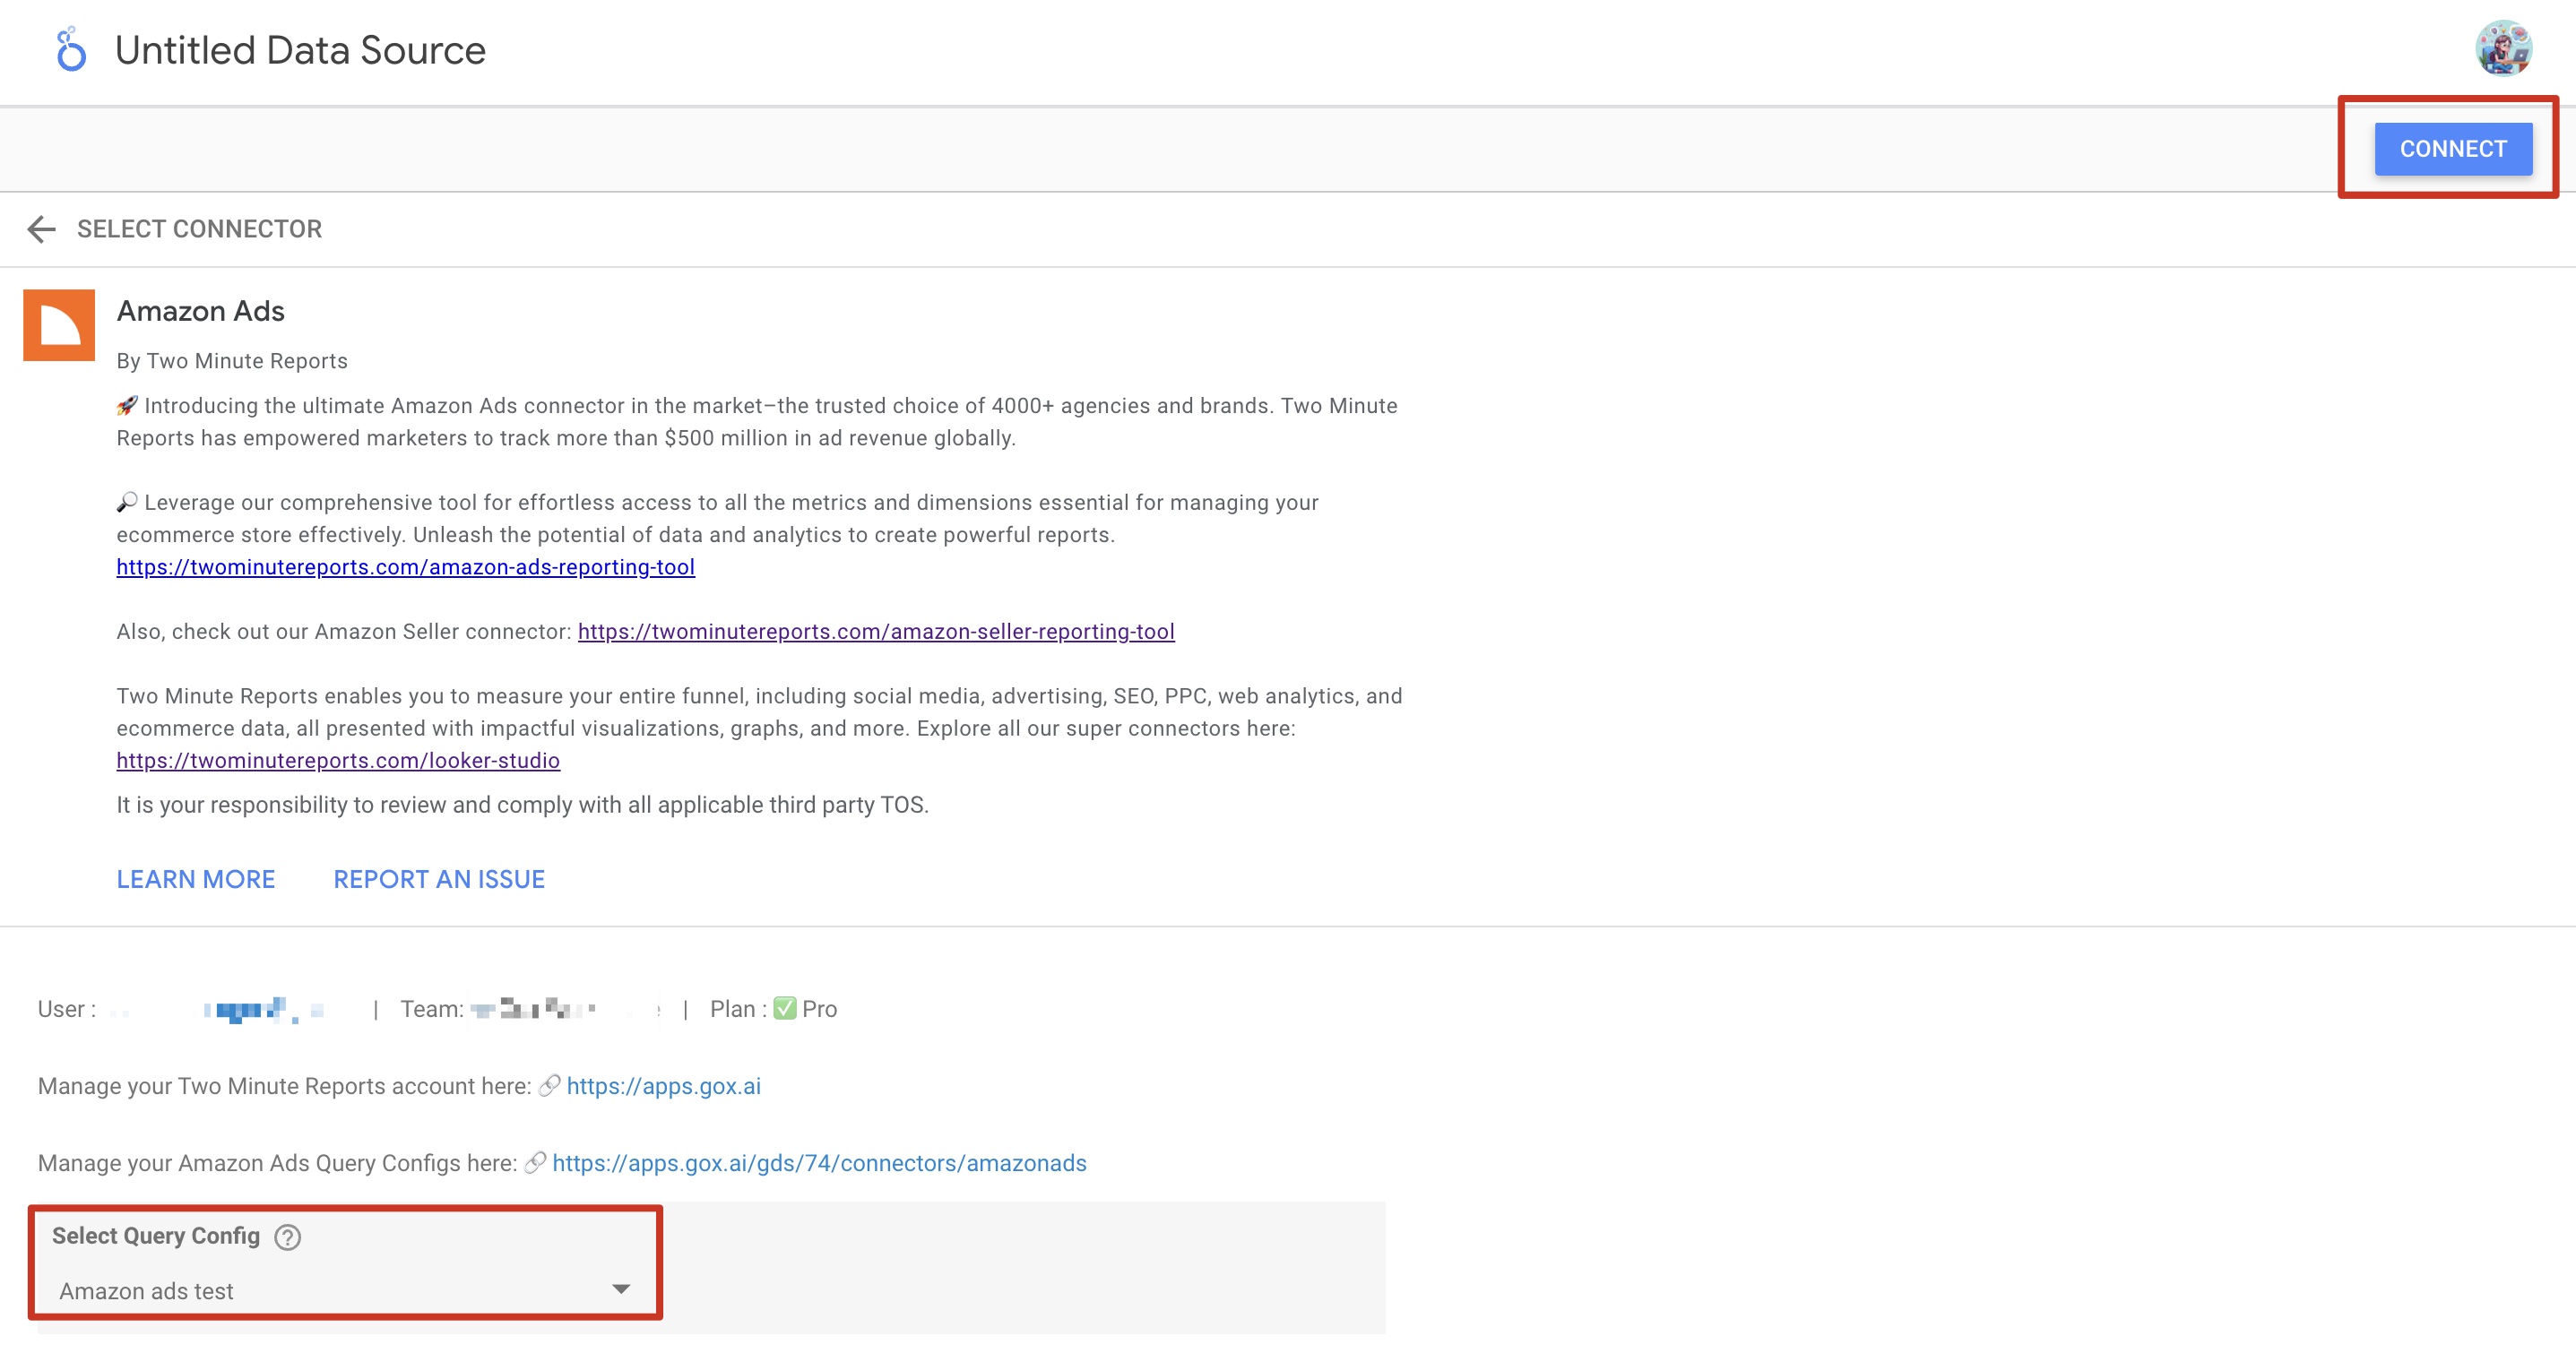The image size is (2576, 1353).
Task: Rename the Untitled Data Source title
Action: (x=300, y=50)
